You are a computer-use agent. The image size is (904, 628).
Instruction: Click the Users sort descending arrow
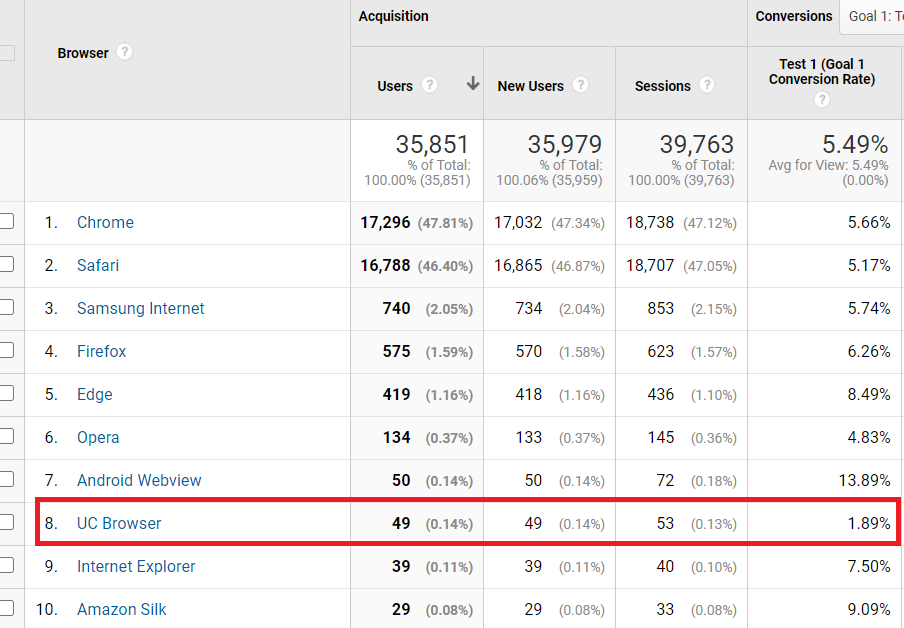pyautogui.click(x=473, y=84)
